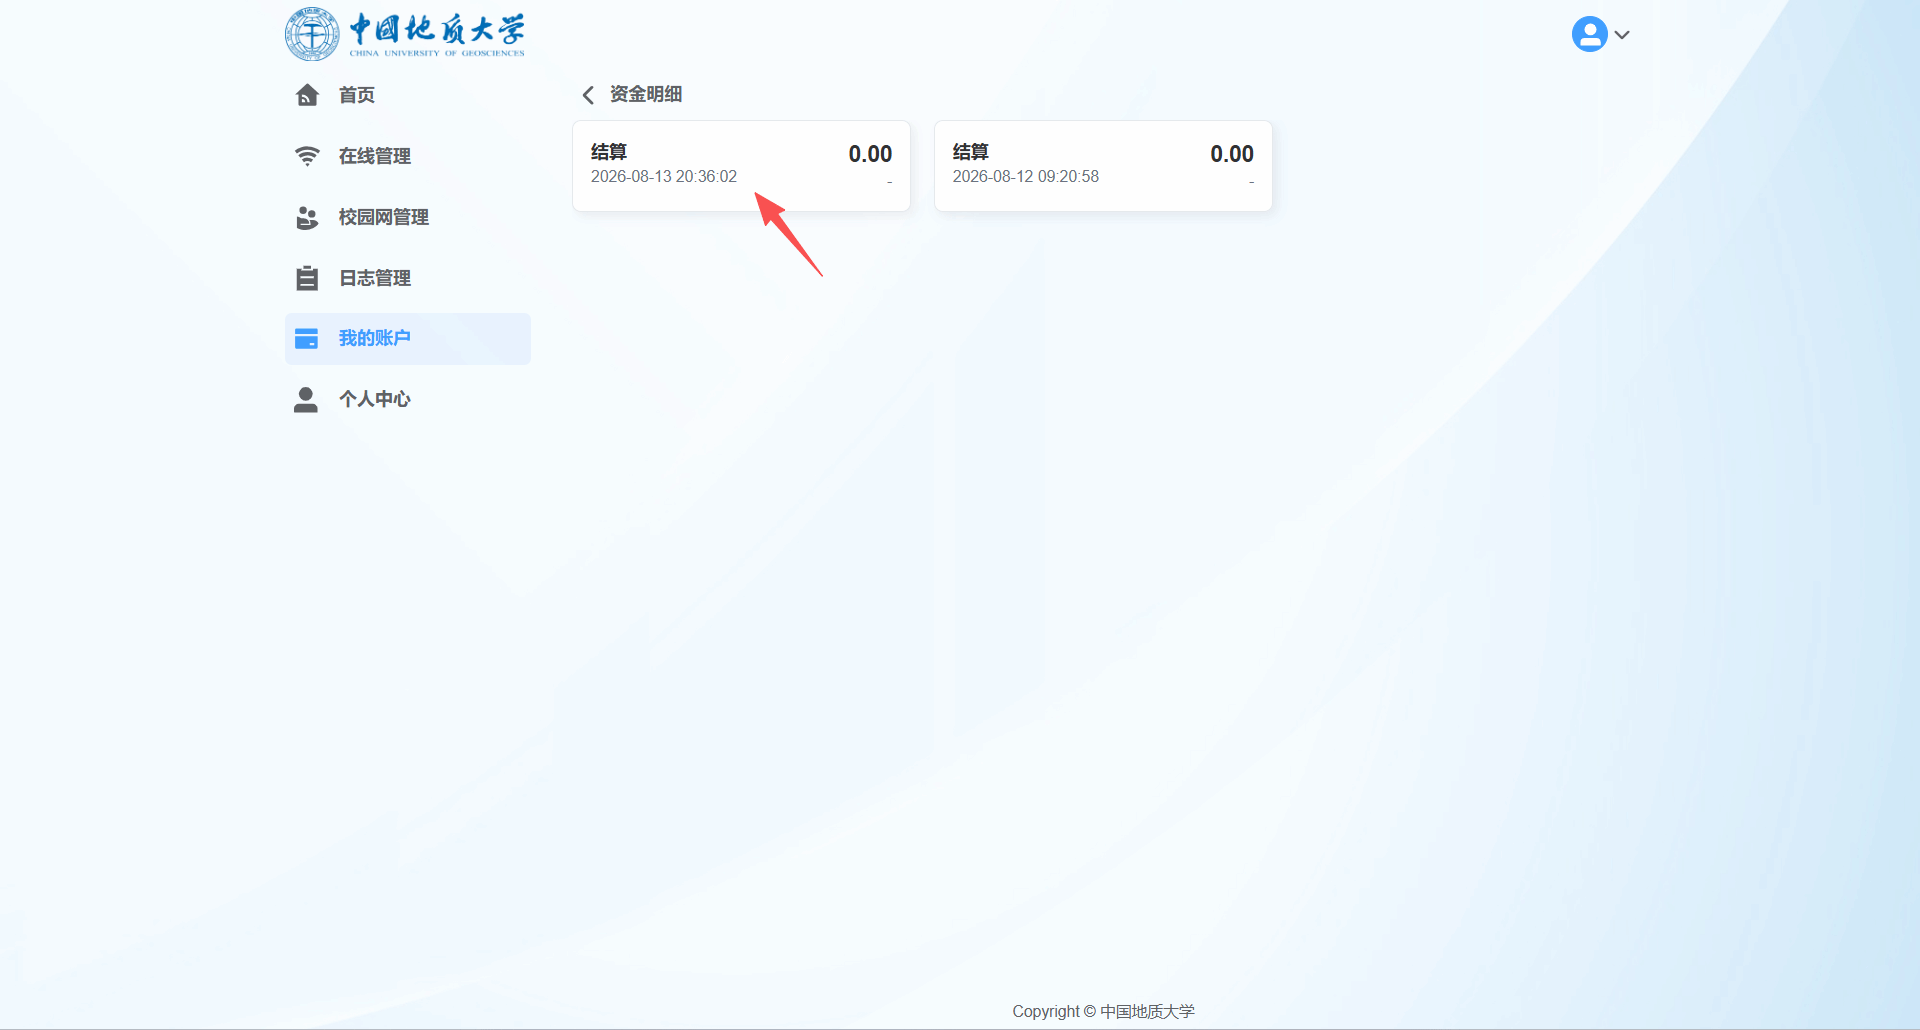This screenshot has width=1920, height=1030.
Task: Open the 首页 menu item
Action: 408,95
